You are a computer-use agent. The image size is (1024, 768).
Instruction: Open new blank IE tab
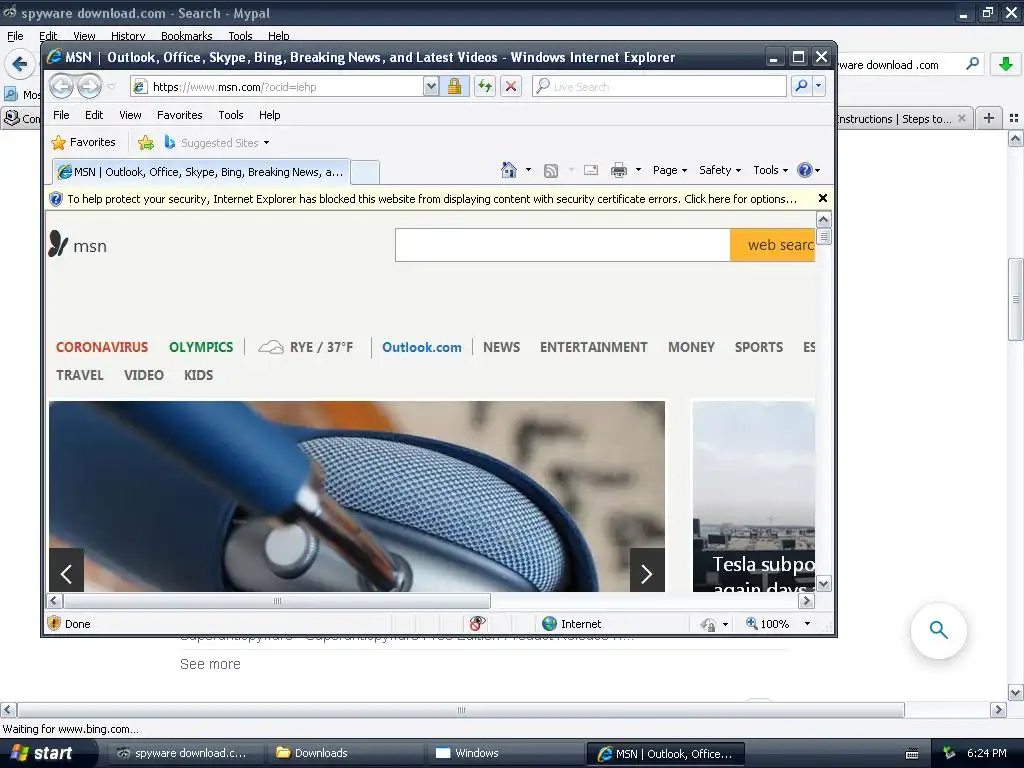click(x=365, y=172)
